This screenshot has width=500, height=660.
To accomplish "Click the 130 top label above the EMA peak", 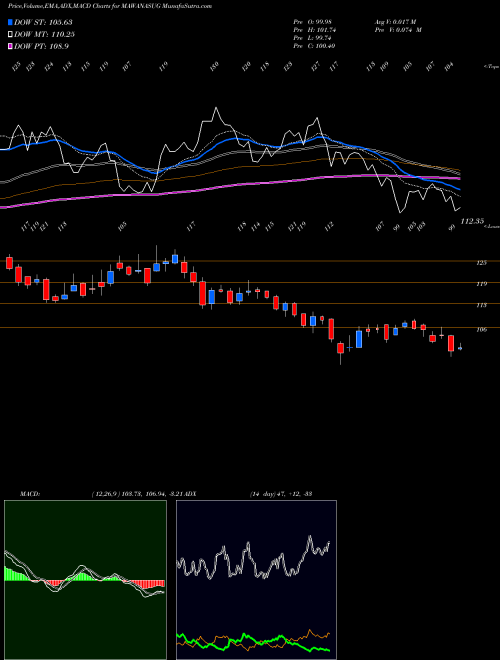I will (214, 67).
